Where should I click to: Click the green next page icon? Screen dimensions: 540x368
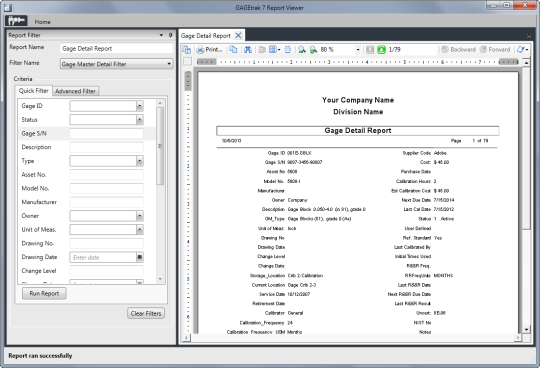381,50
